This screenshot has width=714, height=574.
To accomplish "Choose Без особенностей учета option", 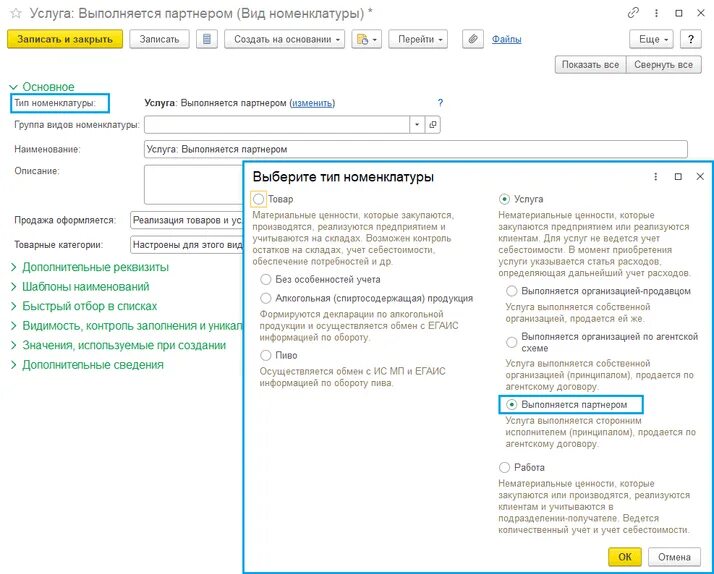I will pyautogui.click(x=265, y=279).
